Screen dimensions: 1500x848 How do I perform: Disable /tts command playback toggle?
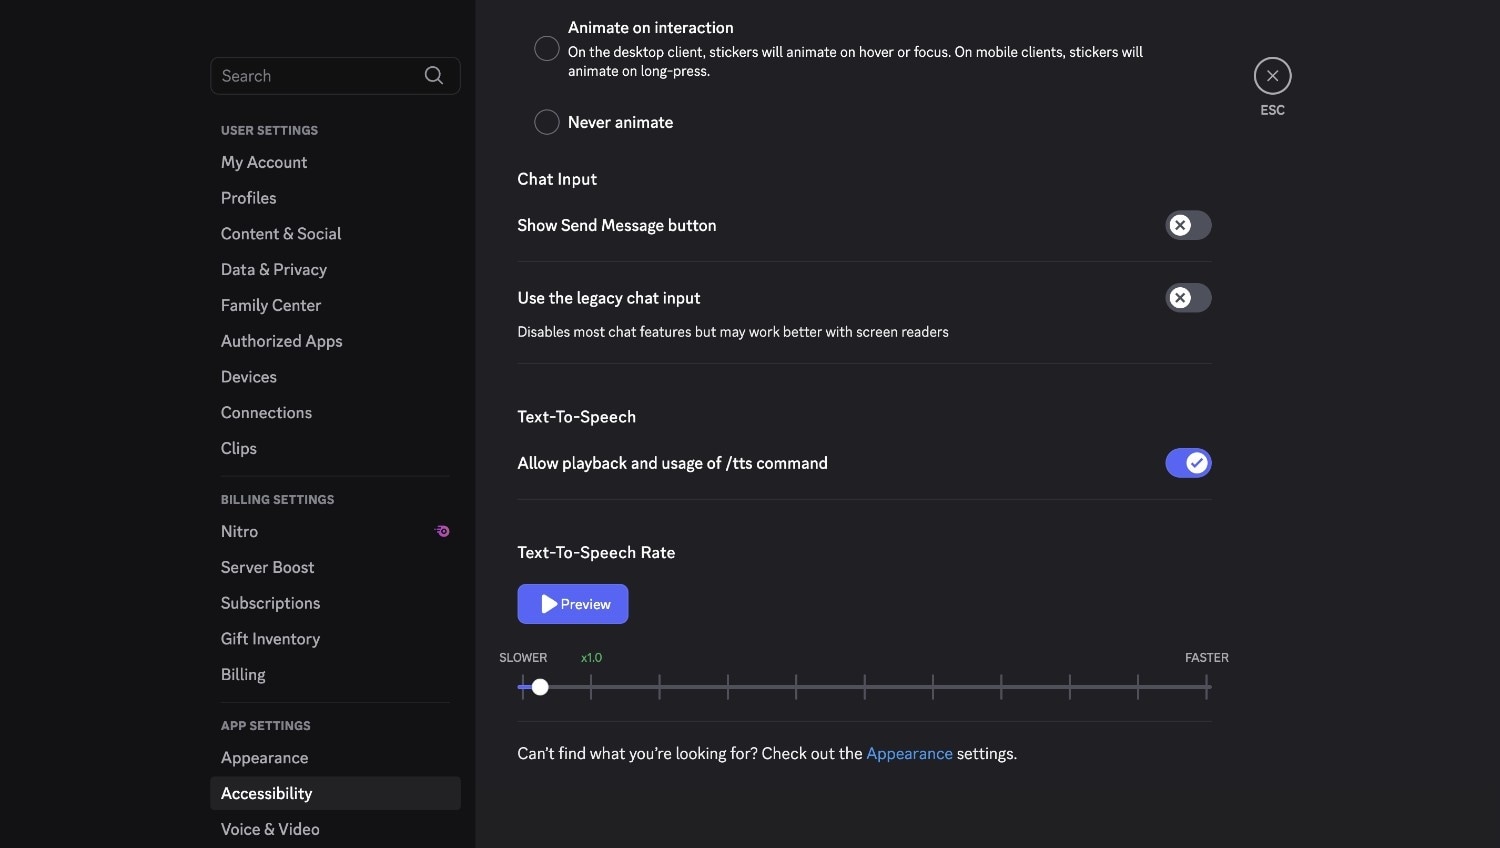click(1188, 463)
